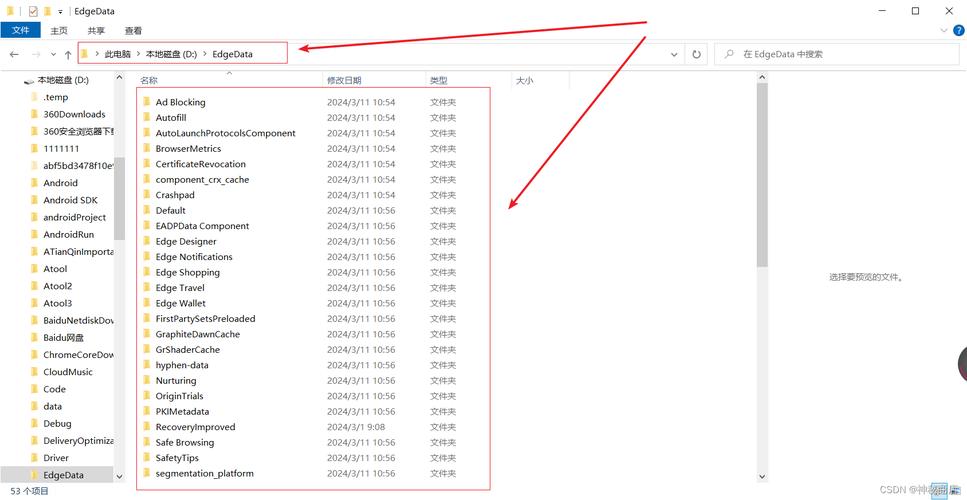Select the Edge Travel folder icon

pyautogui.click(x=146, y=287)
